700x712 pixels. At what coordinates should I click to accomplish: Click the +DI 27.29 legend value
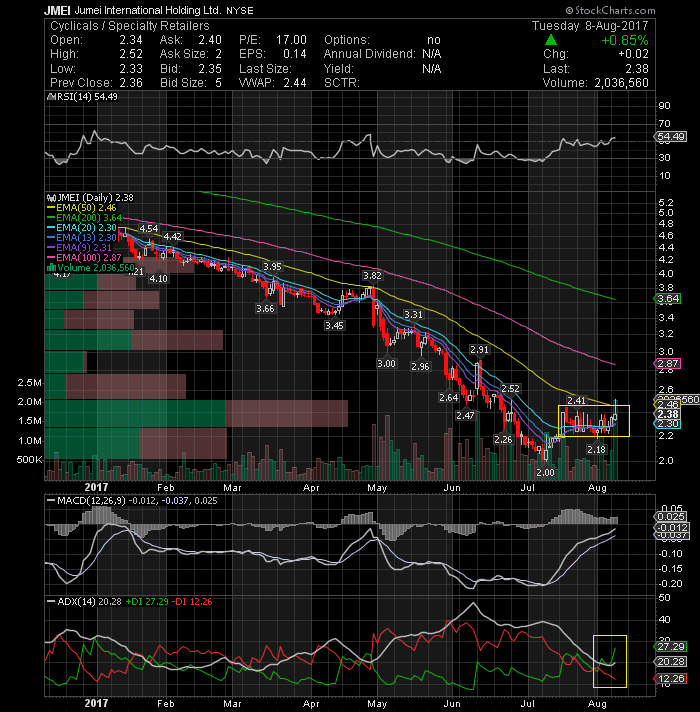click(x=147, y=602)
